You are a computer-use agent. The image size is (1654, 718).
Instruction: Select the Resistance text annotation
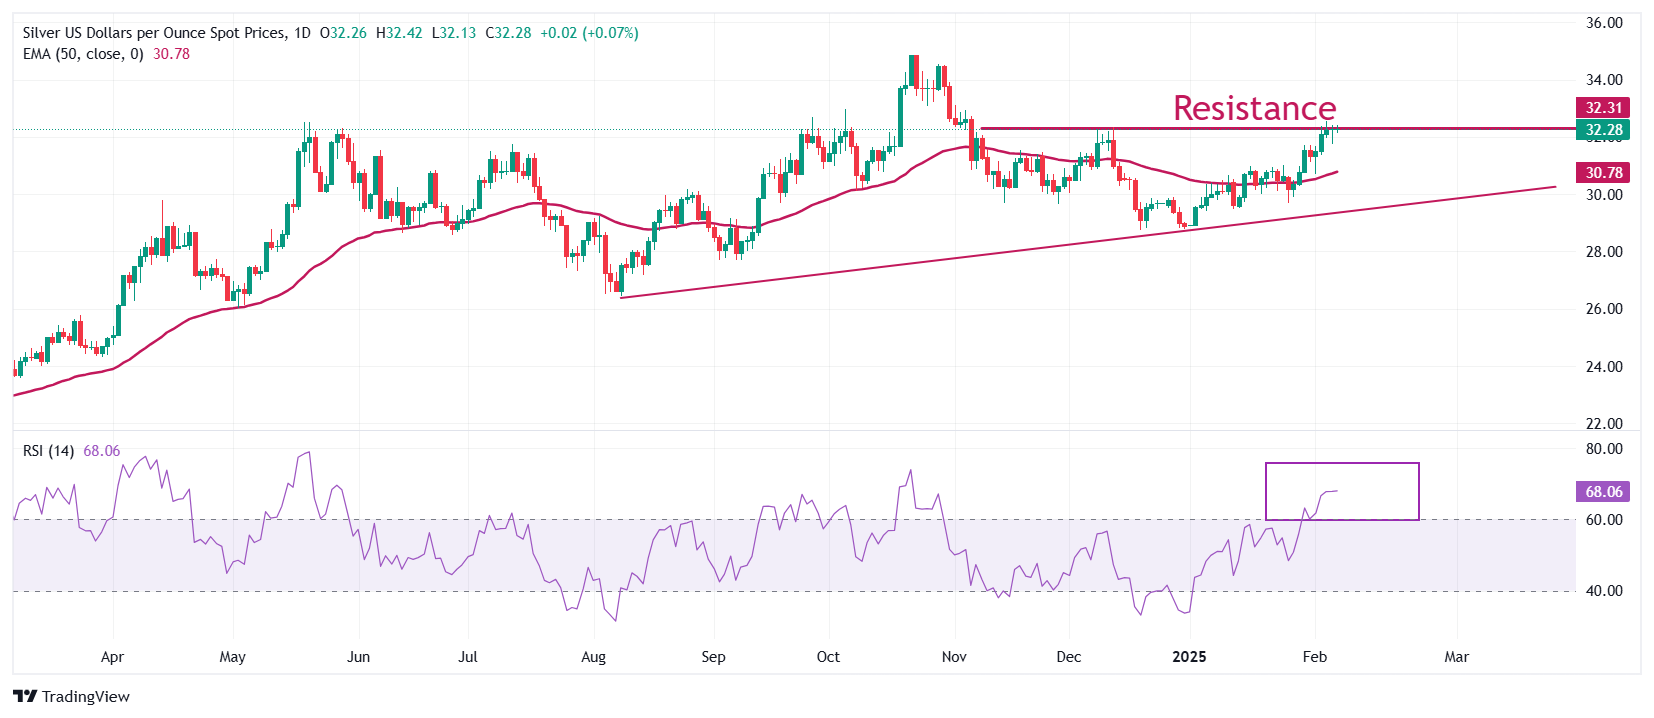[1254, 108]
